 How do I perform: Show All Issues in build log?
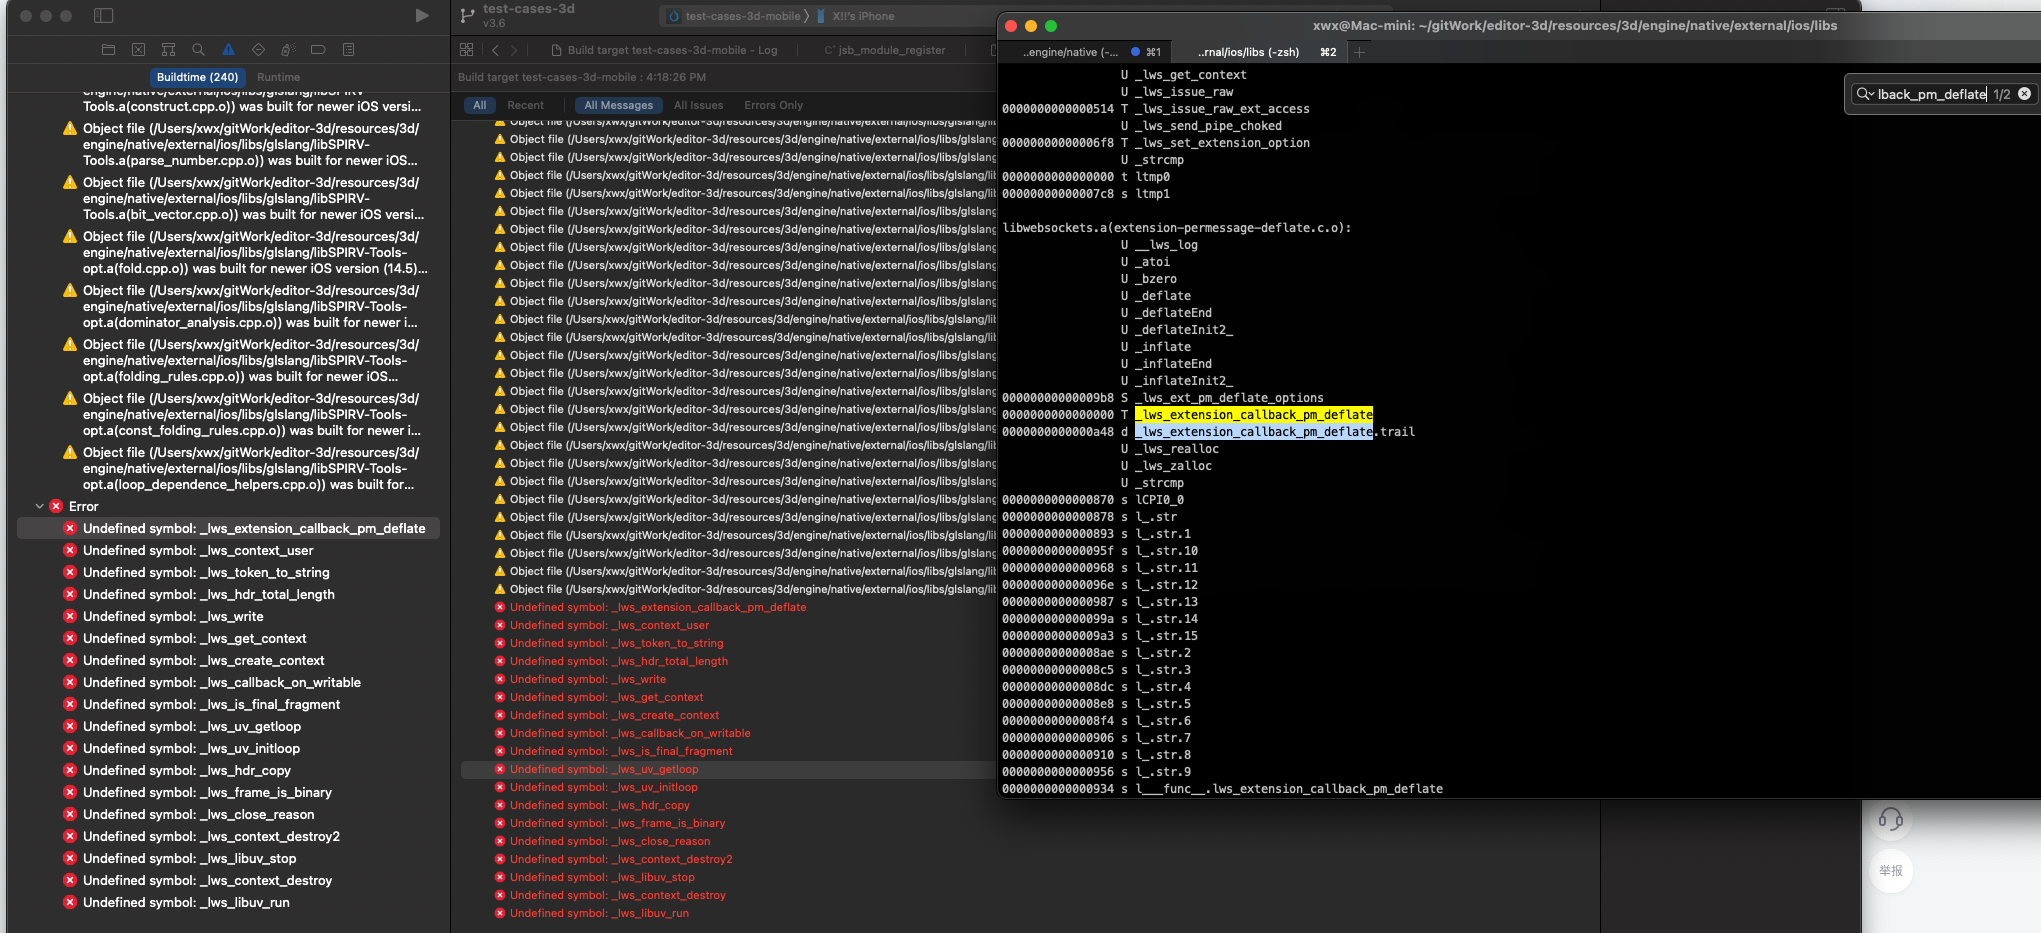point(698,105)
